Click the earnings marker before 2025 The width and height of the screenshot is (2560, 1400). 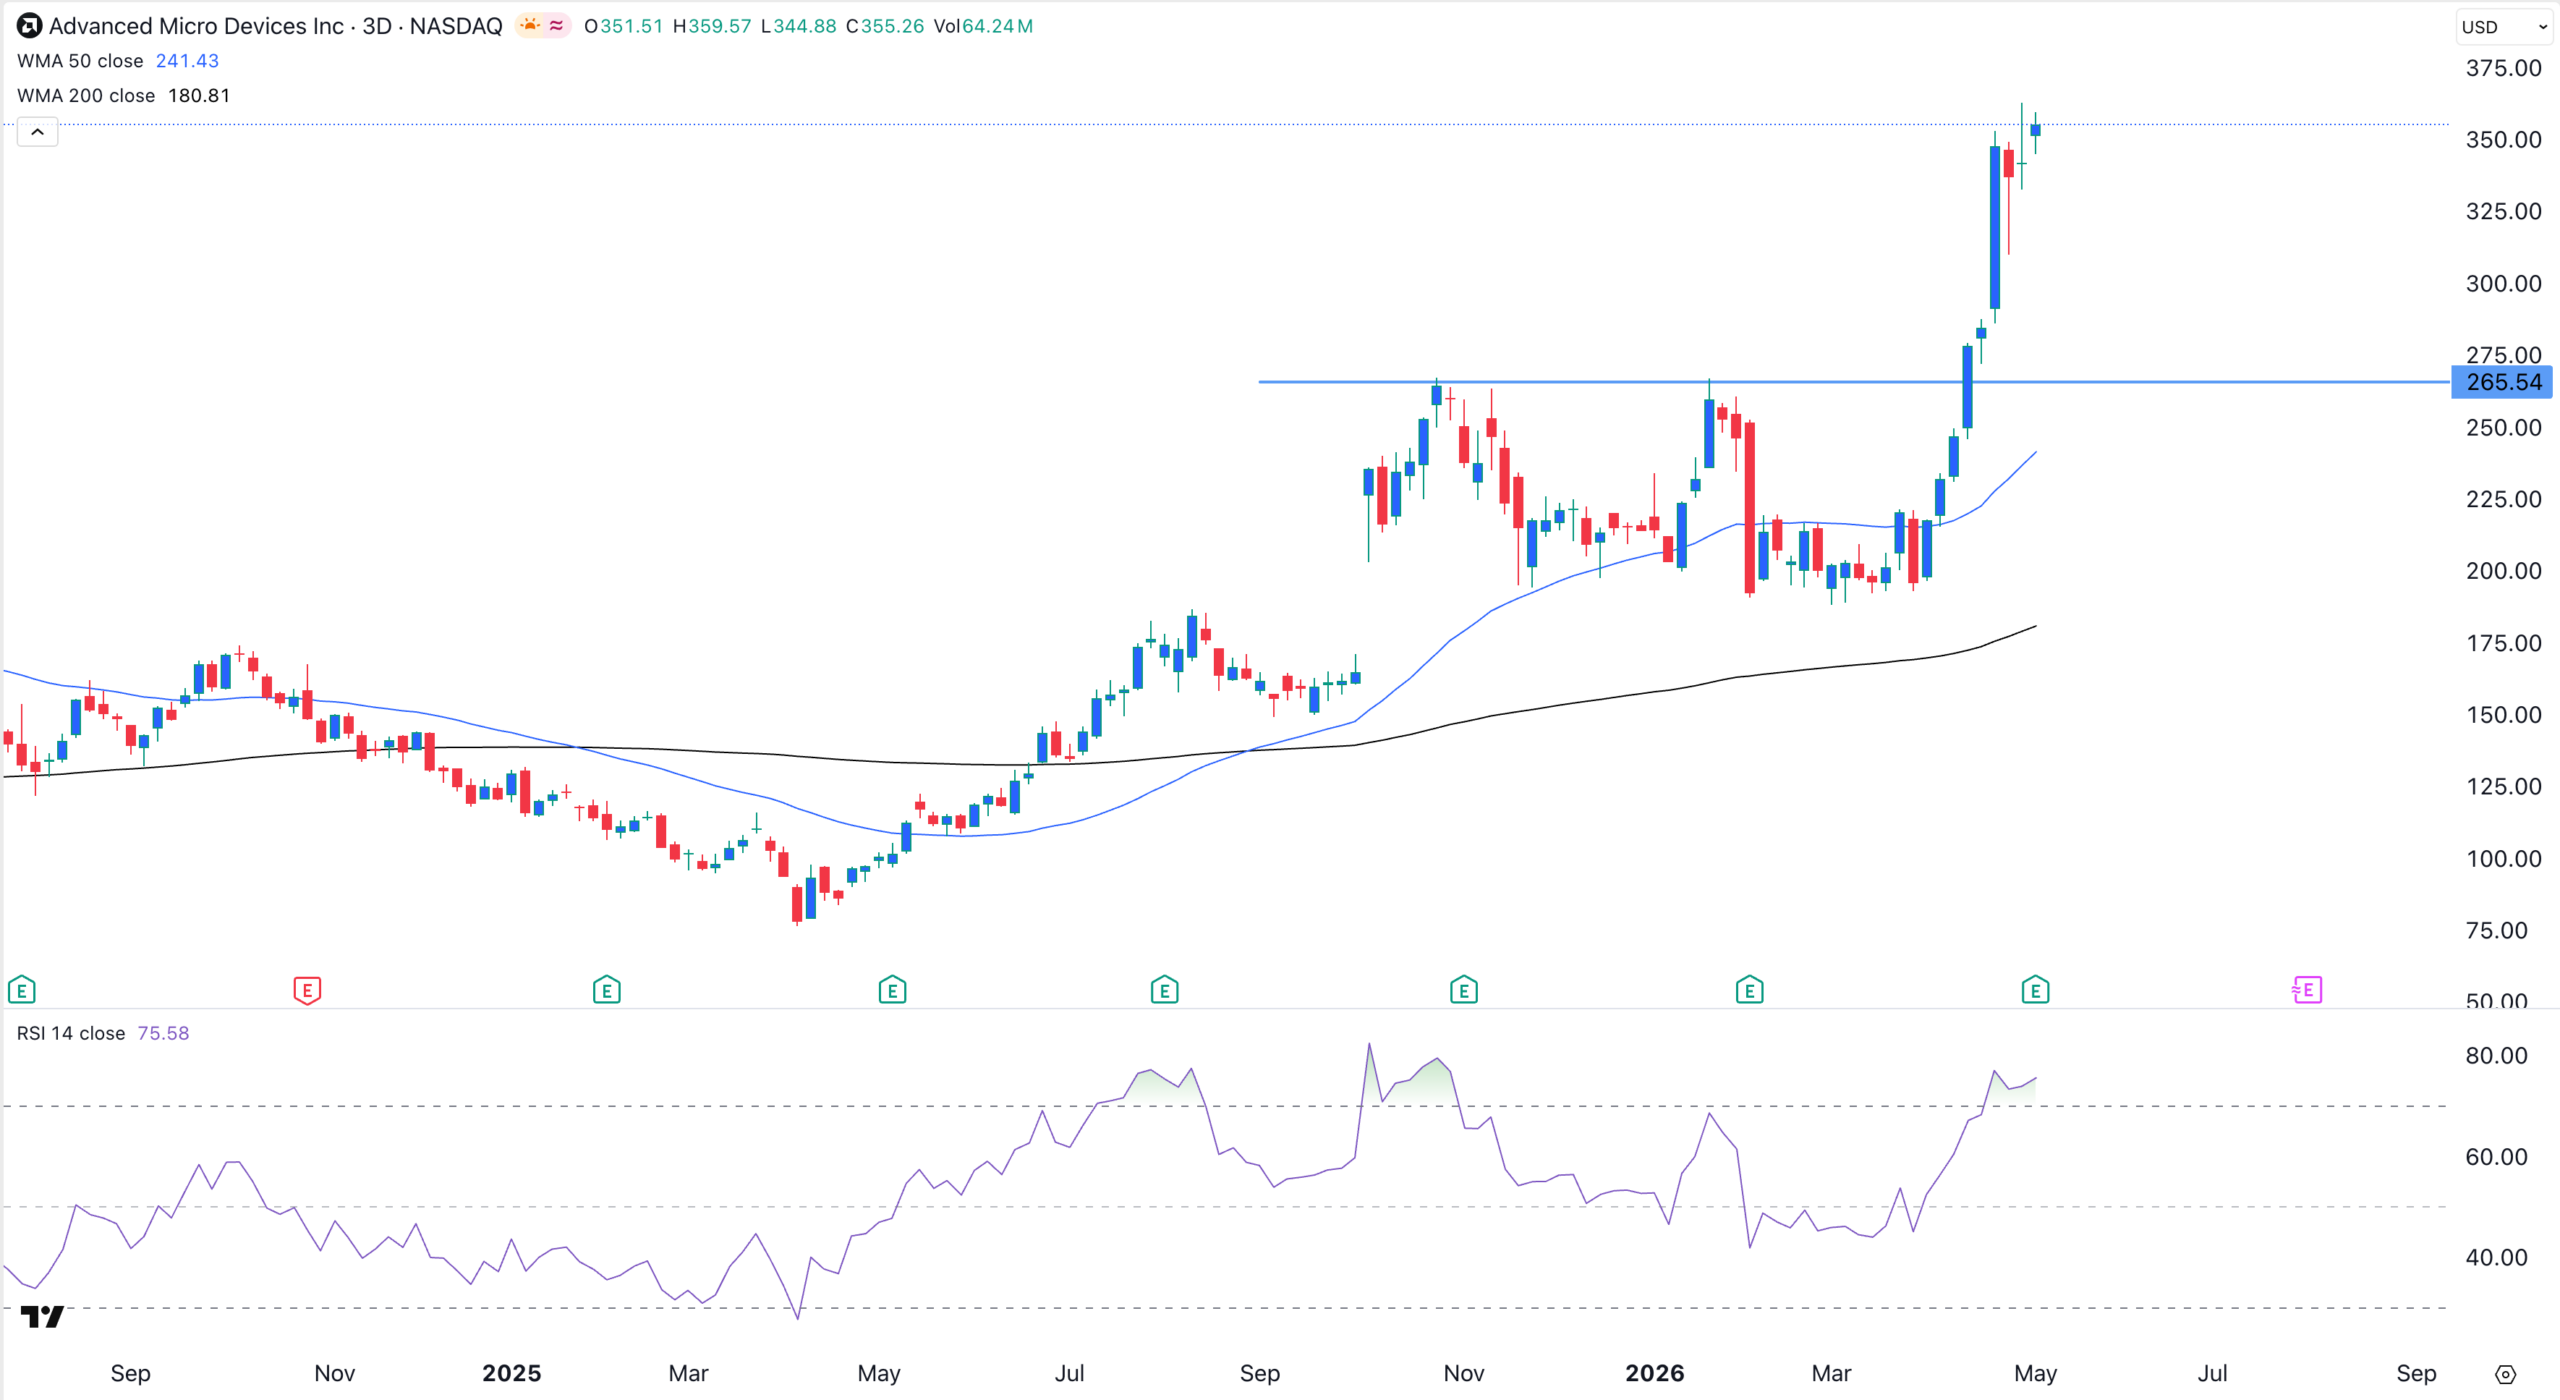(606, 990)
